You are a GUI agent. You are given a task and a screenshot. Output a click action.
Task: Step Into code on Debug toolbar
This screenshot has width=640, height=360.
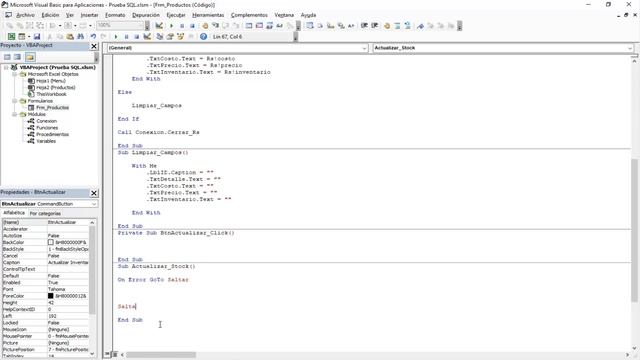(215, 26)
